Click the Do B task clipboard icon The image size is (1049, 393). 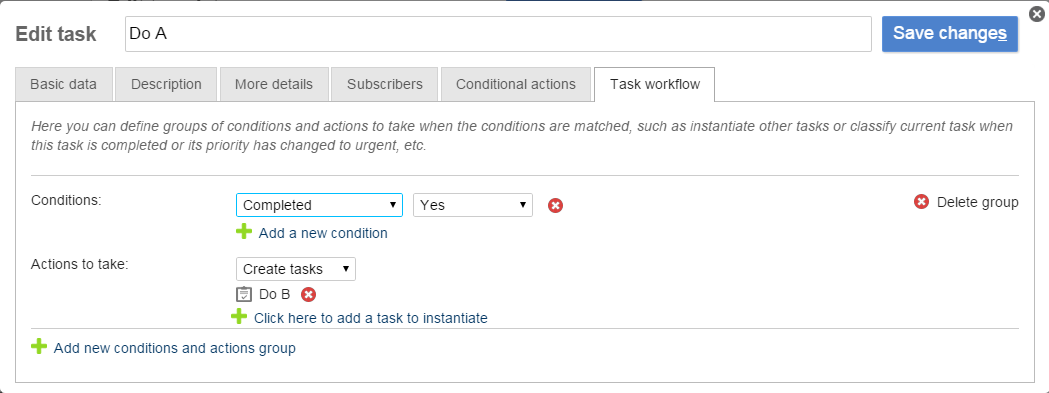[x=244, y=295]
